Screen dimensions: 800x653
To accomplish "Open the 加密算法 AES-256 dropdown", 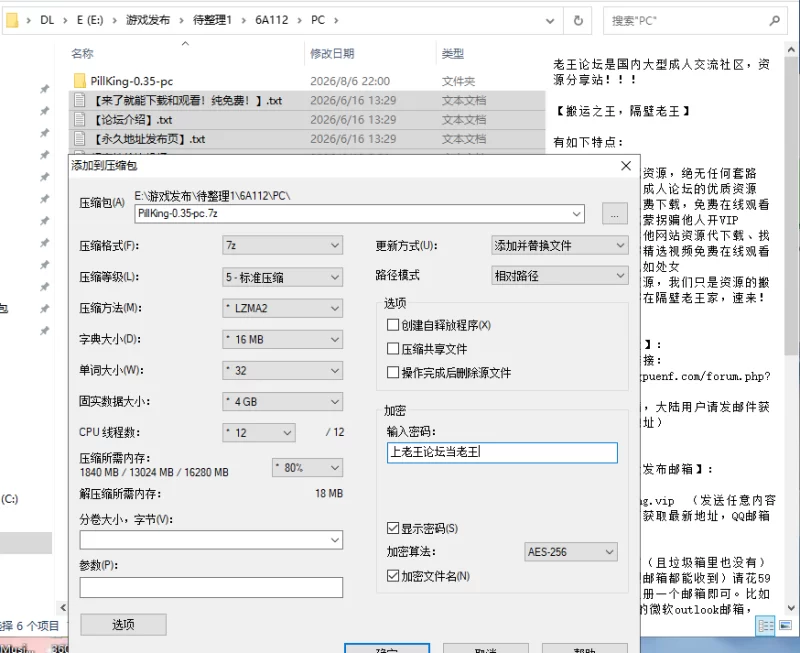I will click(571, 551).
